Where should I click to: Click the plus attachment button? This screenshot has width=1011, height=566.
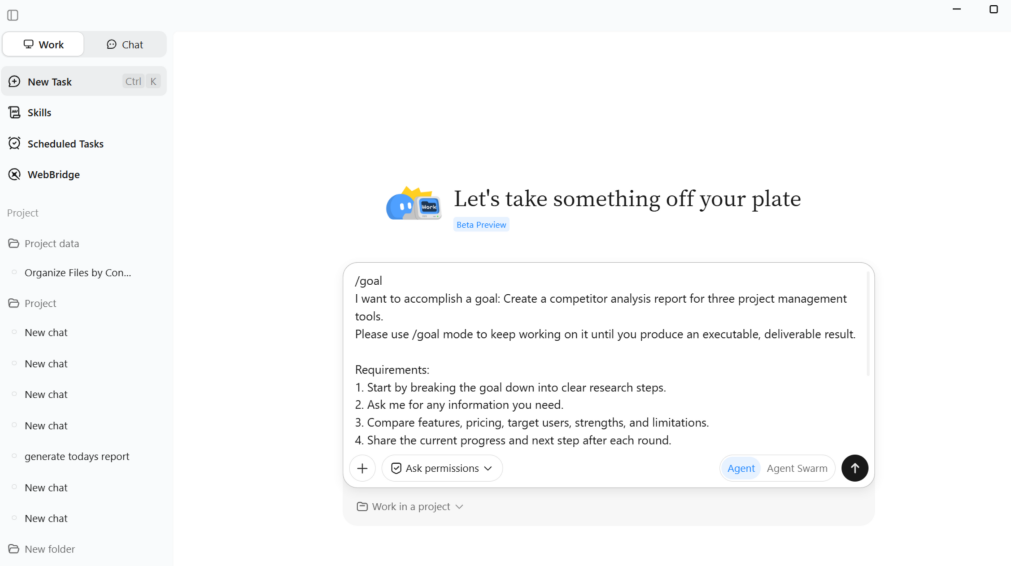pos(362,468)
